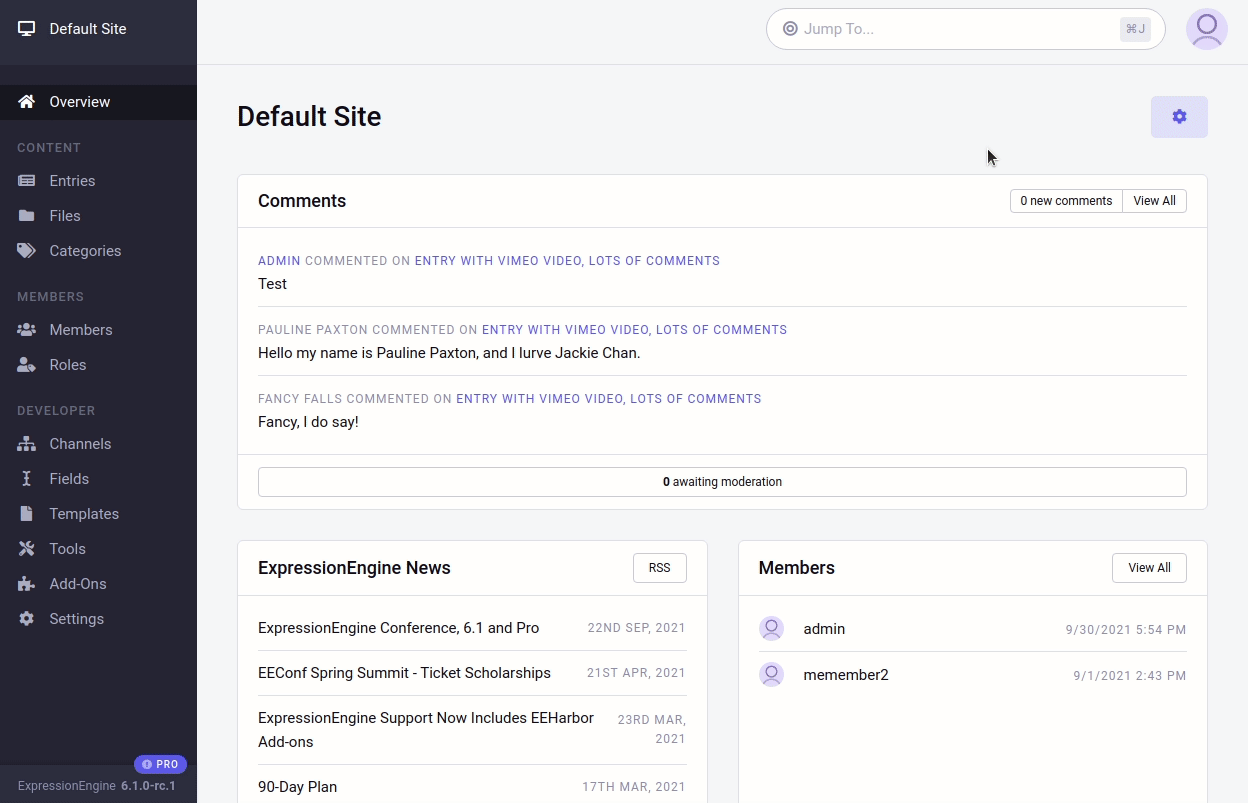
Task: Navigate to Members page
Action: click(98, 330)
